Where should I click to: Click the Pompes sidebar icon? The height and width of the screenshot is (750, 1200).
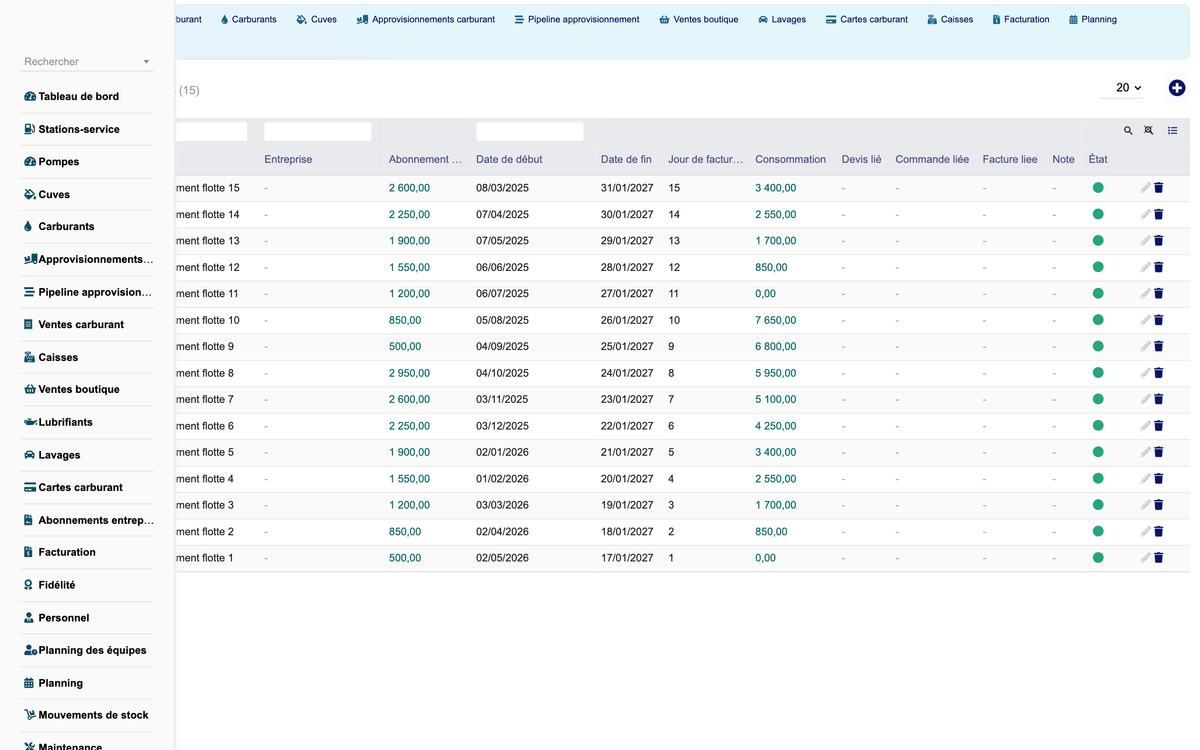pyautogui.click(x=30, y=161)
